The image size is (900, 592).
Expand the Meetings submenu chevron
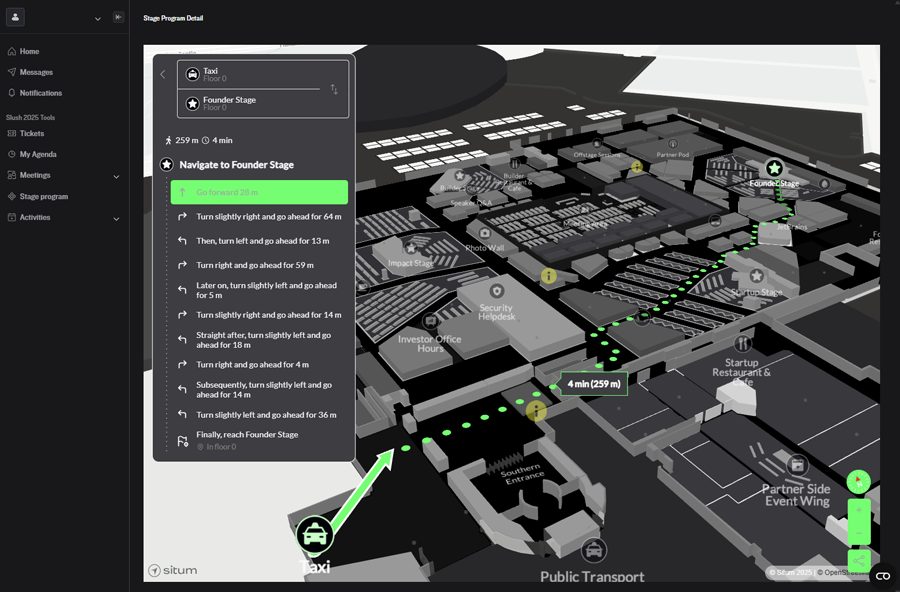116,176
